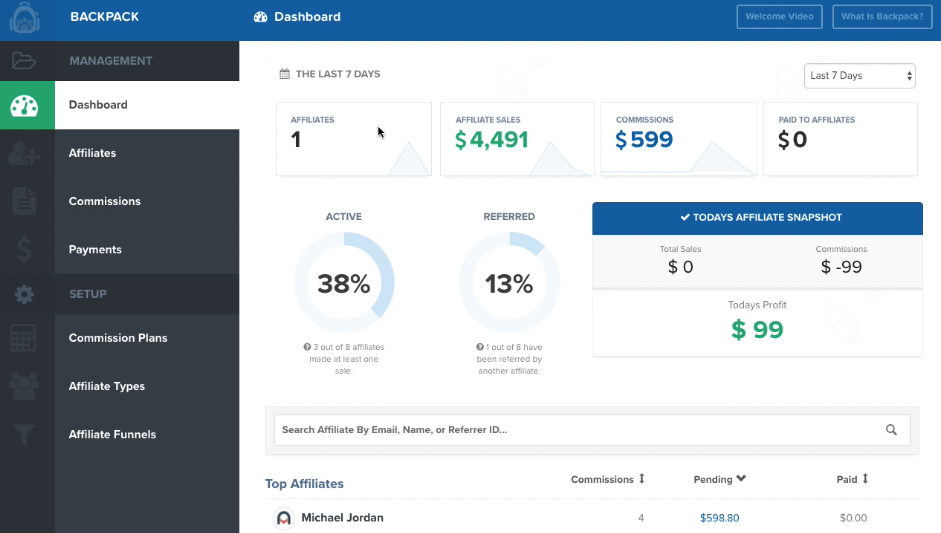Sort by the Paid column arrow
The image size is (941, 533).
point(865,478)
